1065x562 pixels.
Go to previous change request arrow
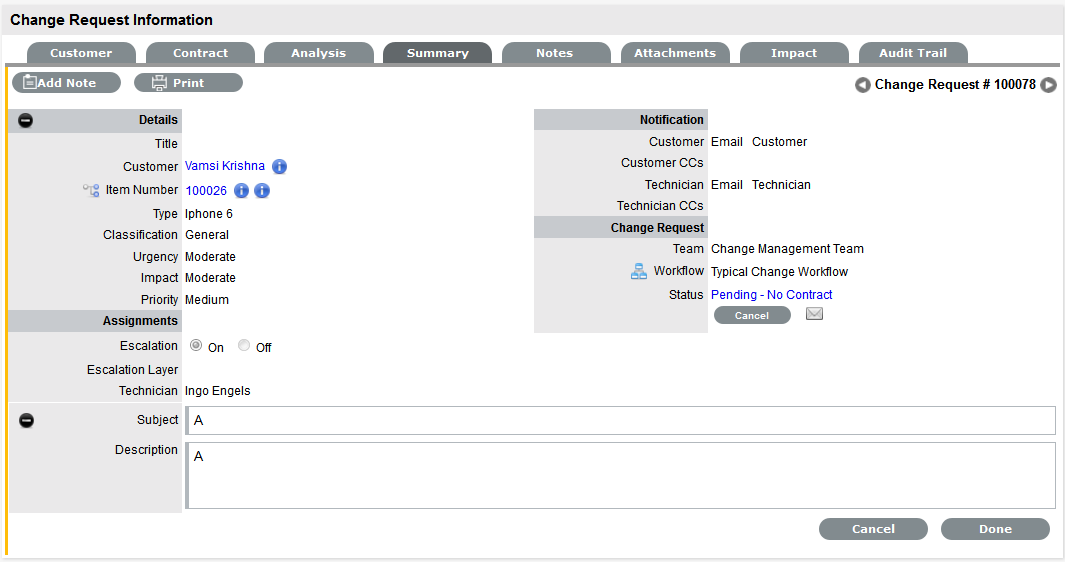tap(862, 85)
